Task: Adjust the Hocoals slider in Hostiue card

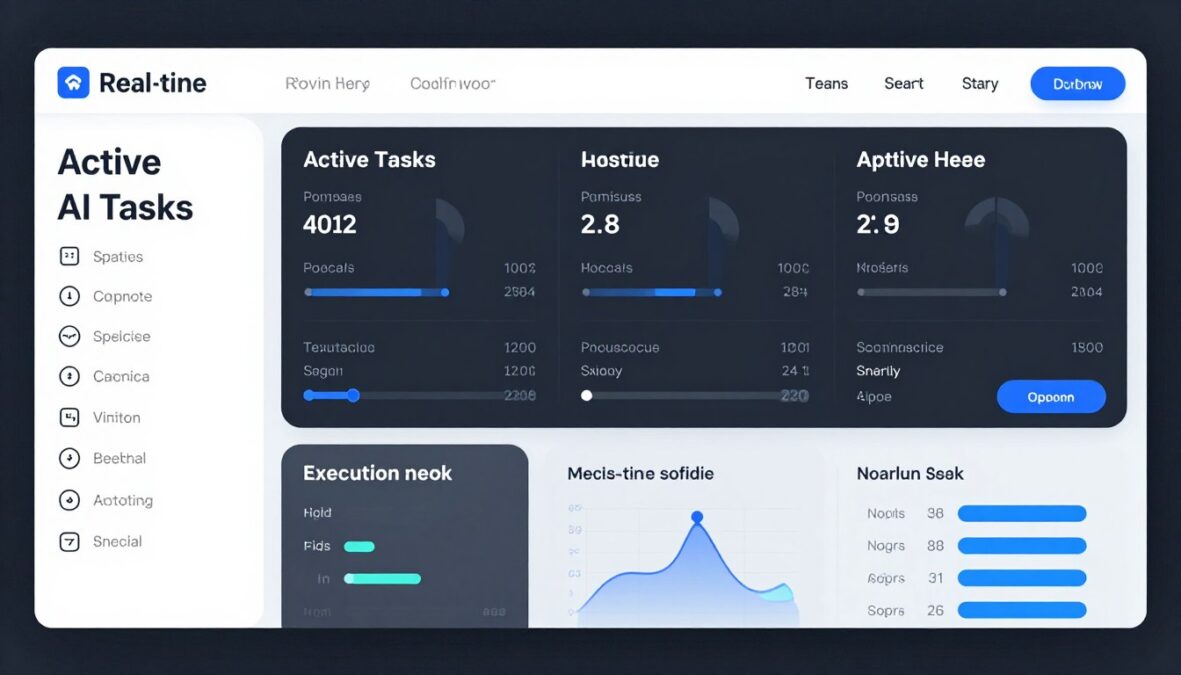Action: 652,292
